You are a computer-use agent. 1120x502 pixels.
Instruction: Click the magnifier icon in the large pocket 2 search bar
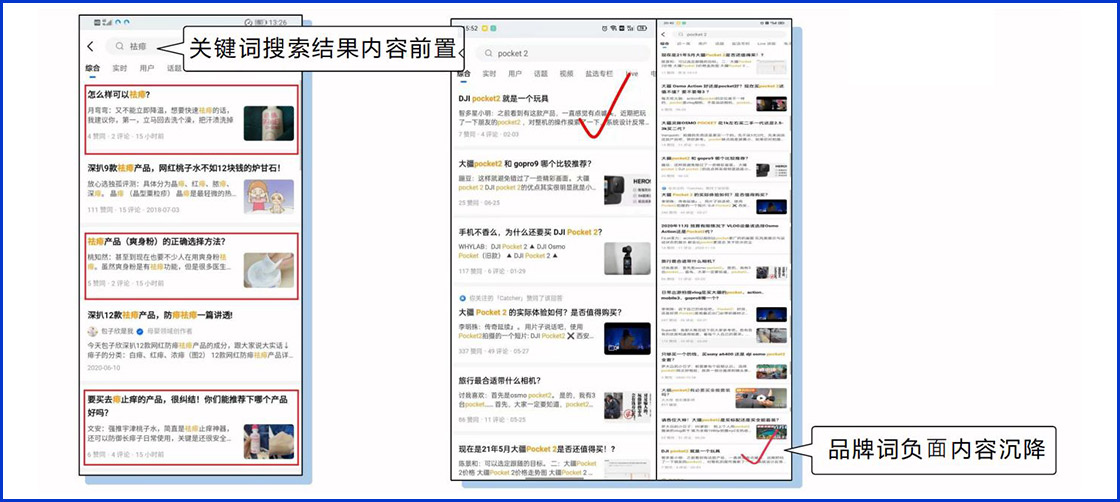[489, 53]
